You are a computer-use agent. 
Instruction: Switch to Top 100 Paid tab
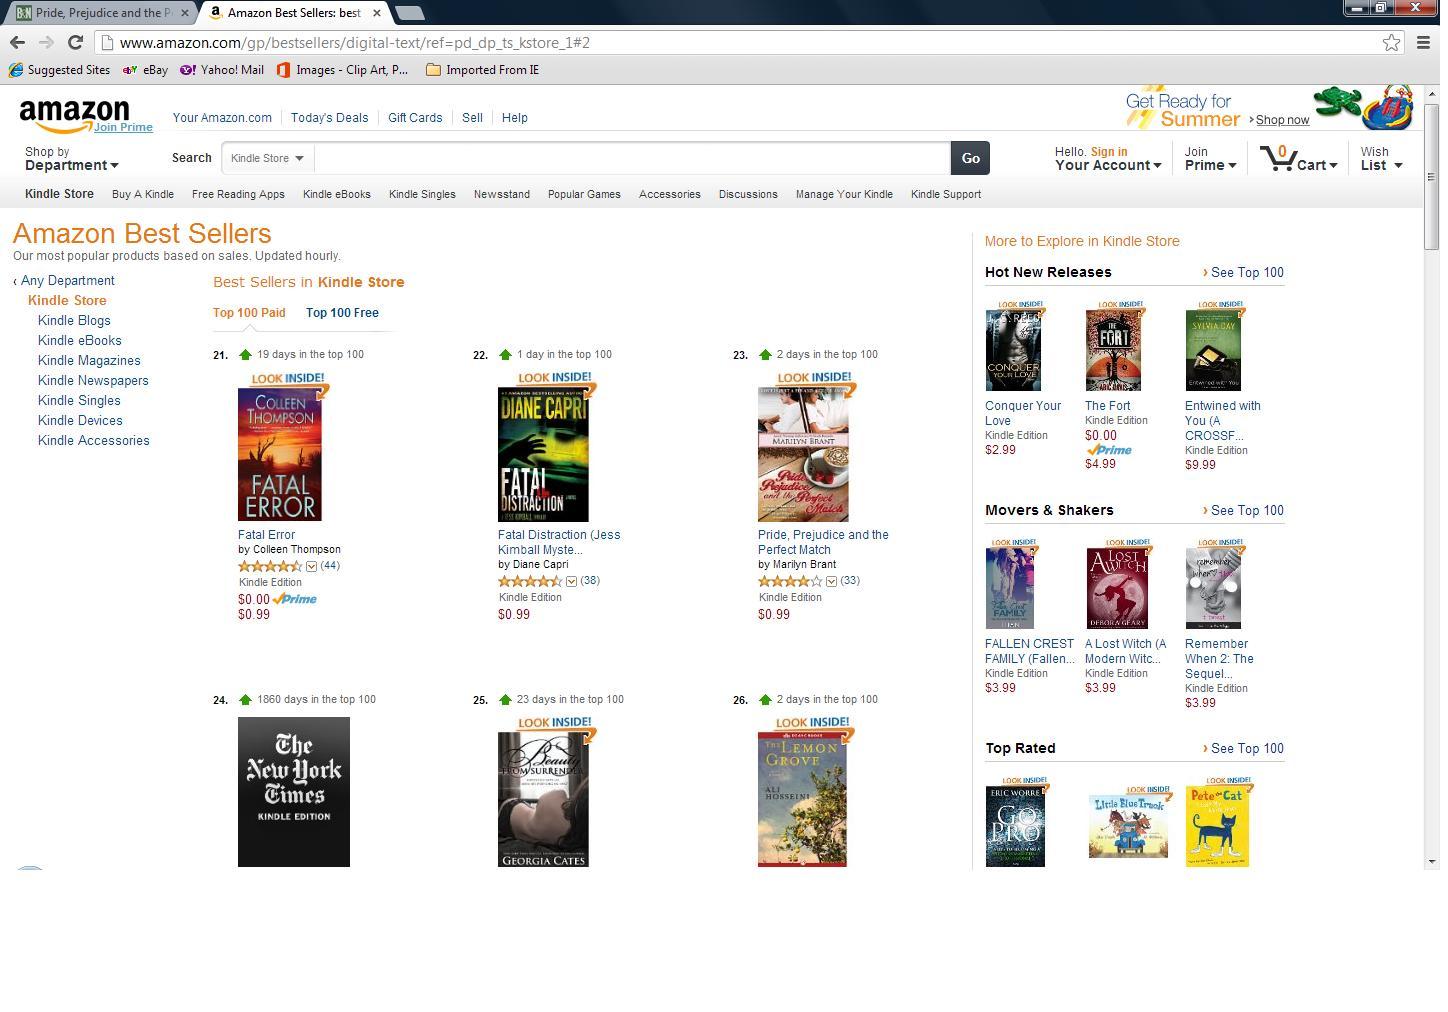(249, 313)
